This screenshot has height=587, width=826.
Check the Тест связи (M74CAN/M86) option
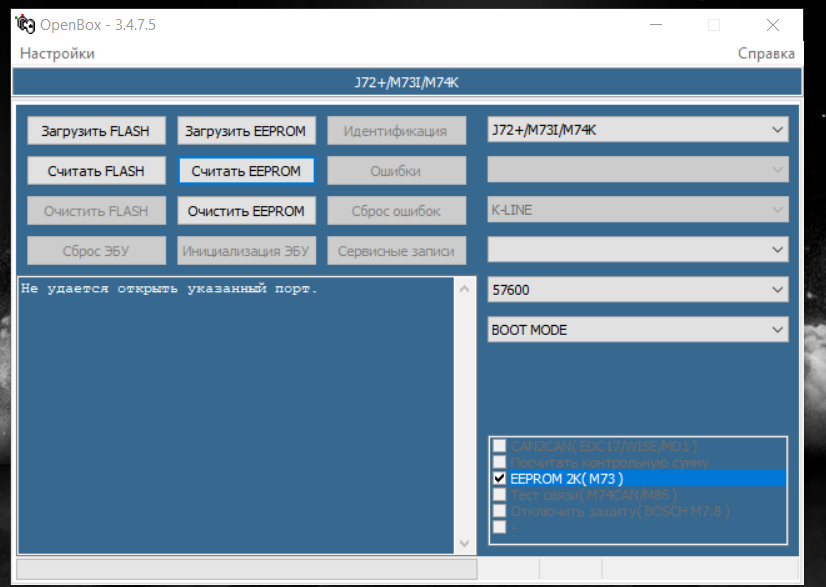tap(500, 495)
